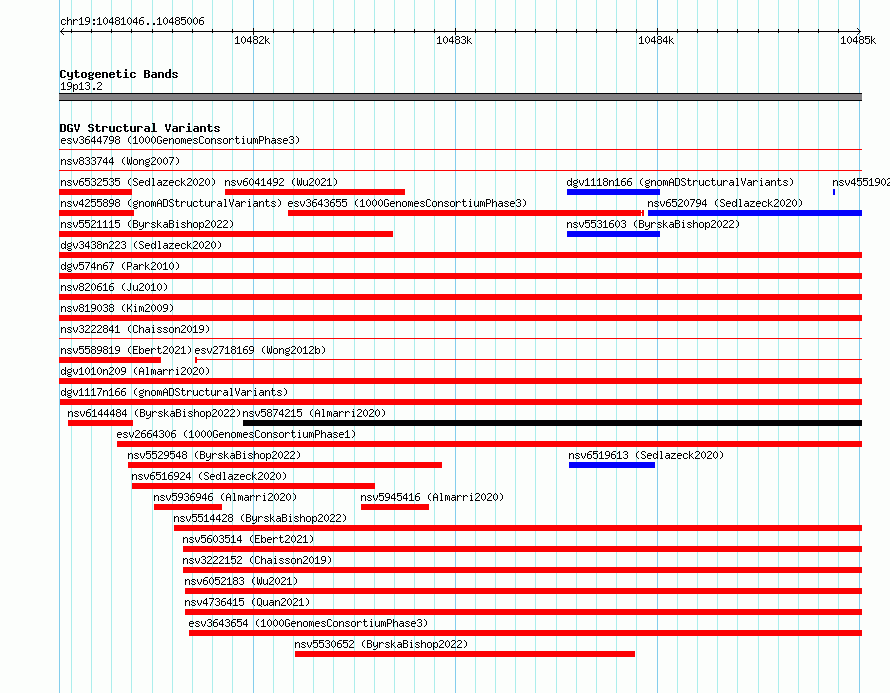The height and width of the screenshot is (693, 890).
Task: Click the red nsv5589819 feature bar
Action: pyautogui.click(x=110, y=360)
